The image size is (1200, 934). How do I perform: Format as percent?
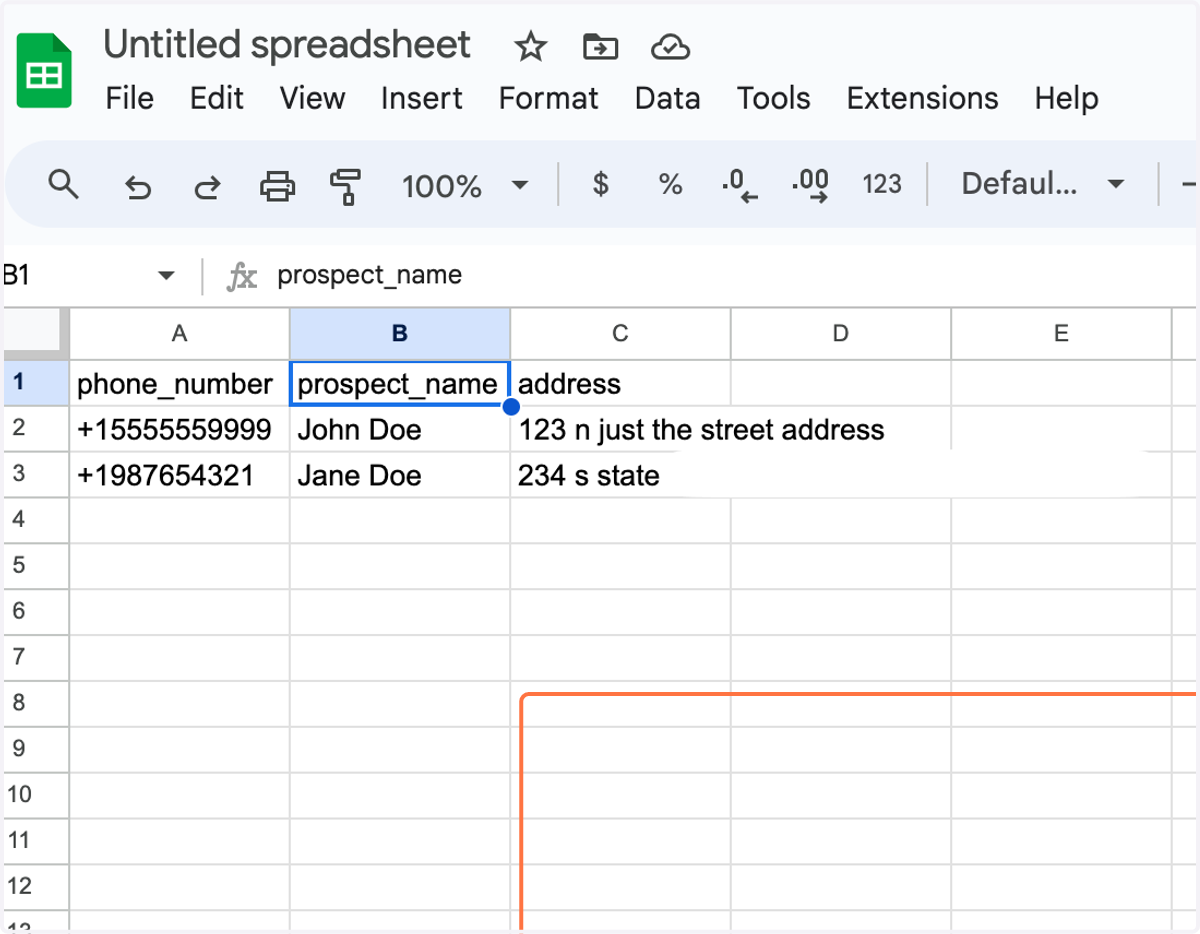pos(670,184)
